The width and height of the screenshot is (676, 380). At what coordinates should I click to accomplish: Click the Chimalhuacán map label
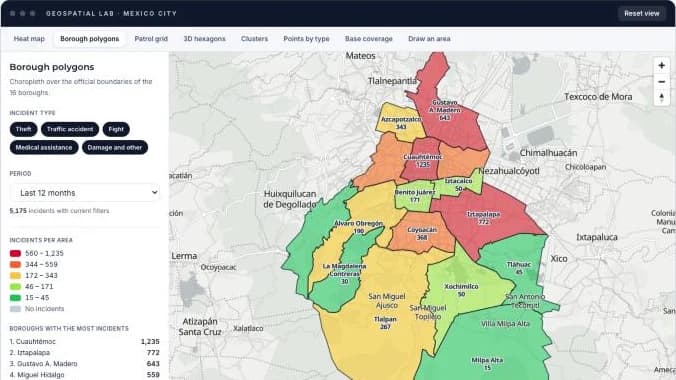[548, 153]
